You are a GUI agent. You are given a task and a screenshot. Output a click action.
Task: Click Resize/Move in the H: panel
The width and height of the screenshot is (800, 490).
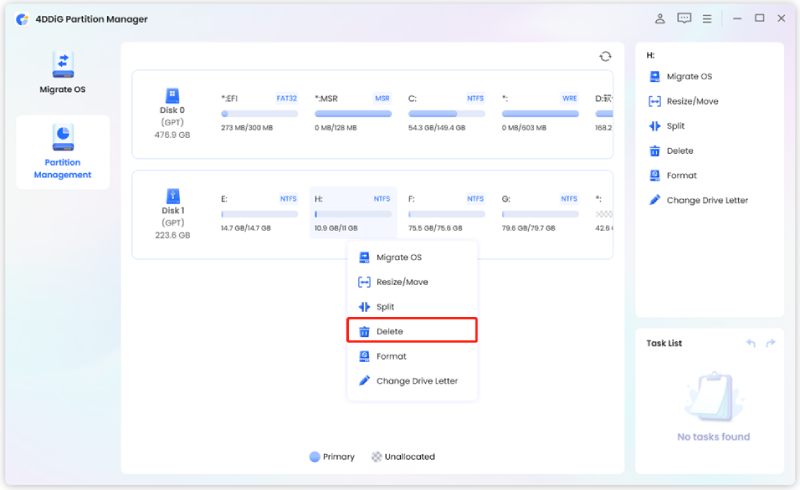click(692, 101)
